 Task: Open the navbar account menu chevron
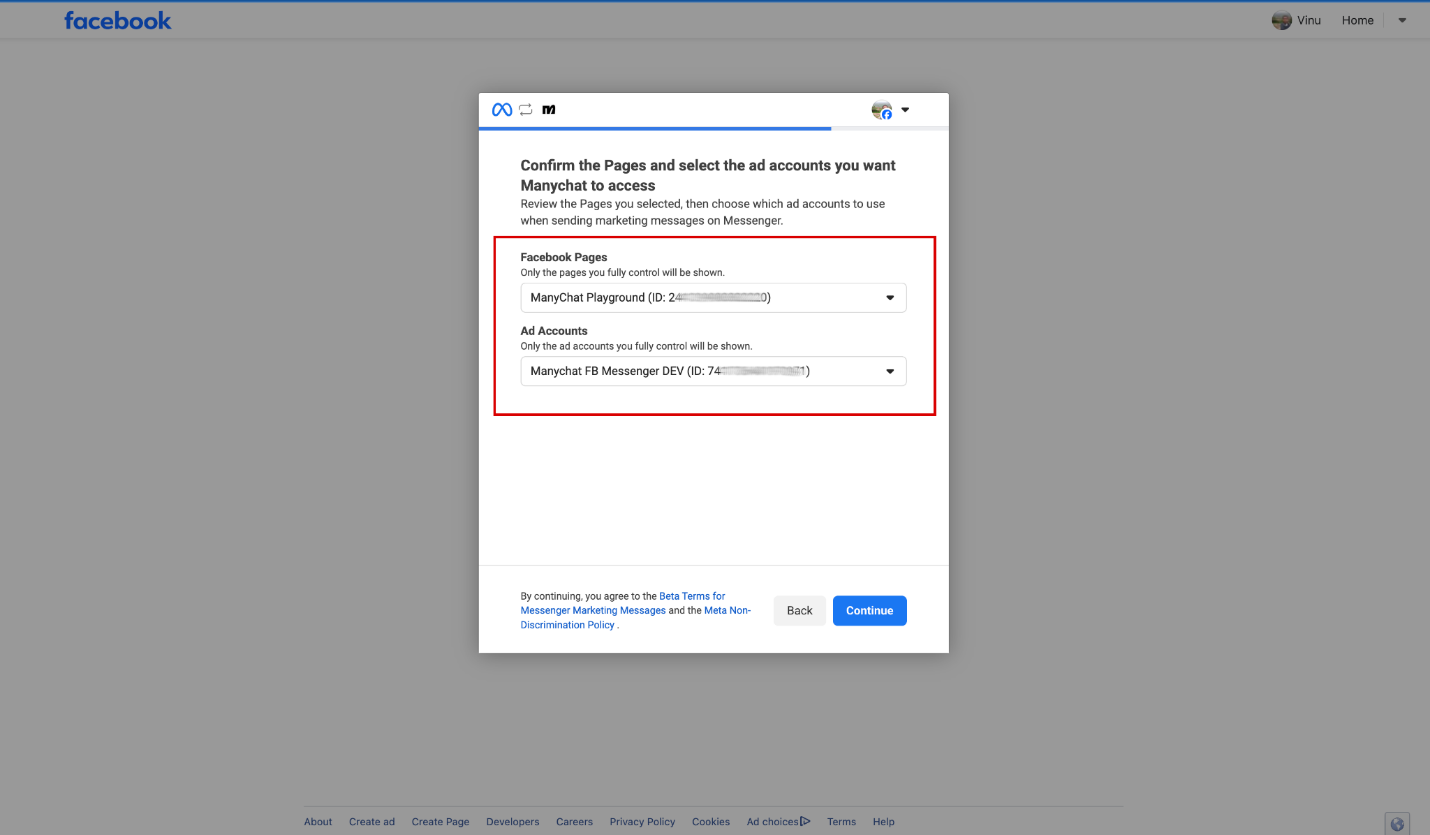(x=1402, y=20)
